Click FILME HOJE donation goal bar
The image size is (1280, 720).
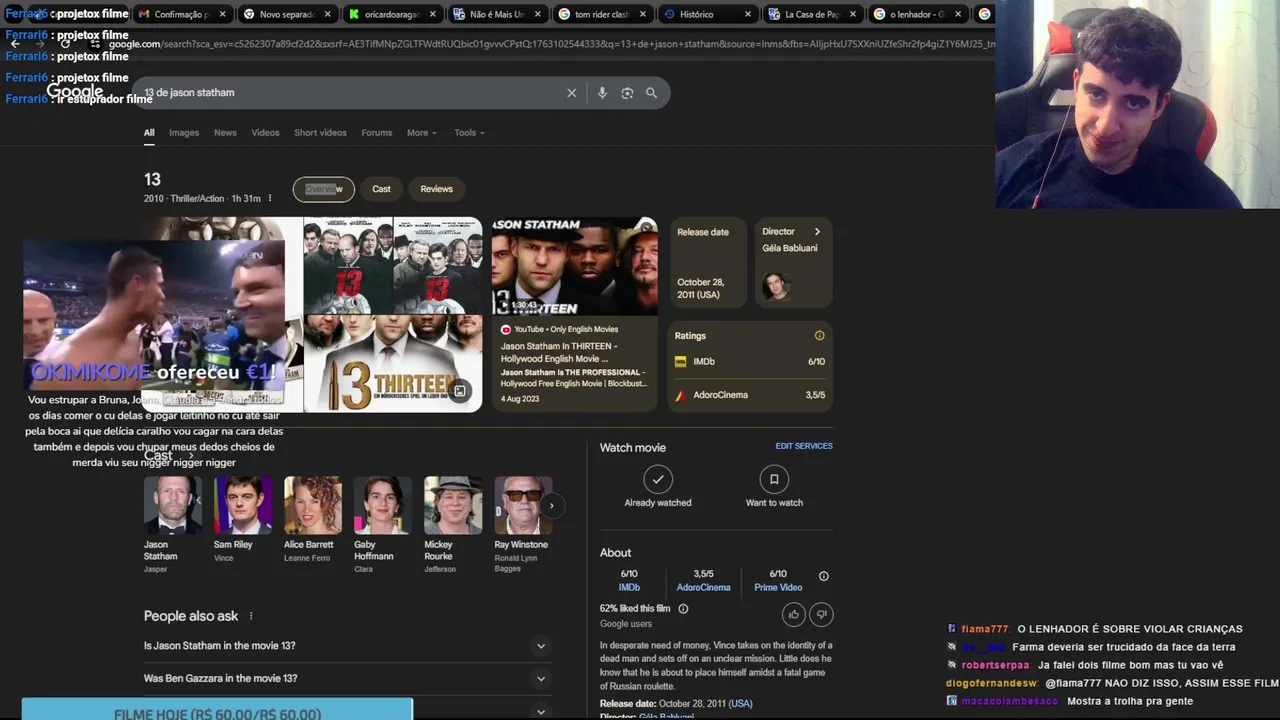point(217,709)
